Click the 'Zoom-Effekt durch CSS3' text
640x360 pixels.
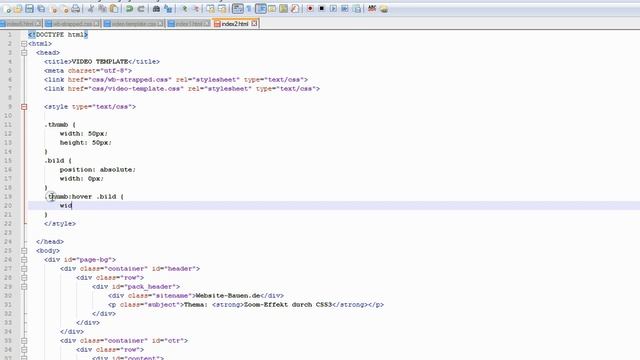point(287,304)
